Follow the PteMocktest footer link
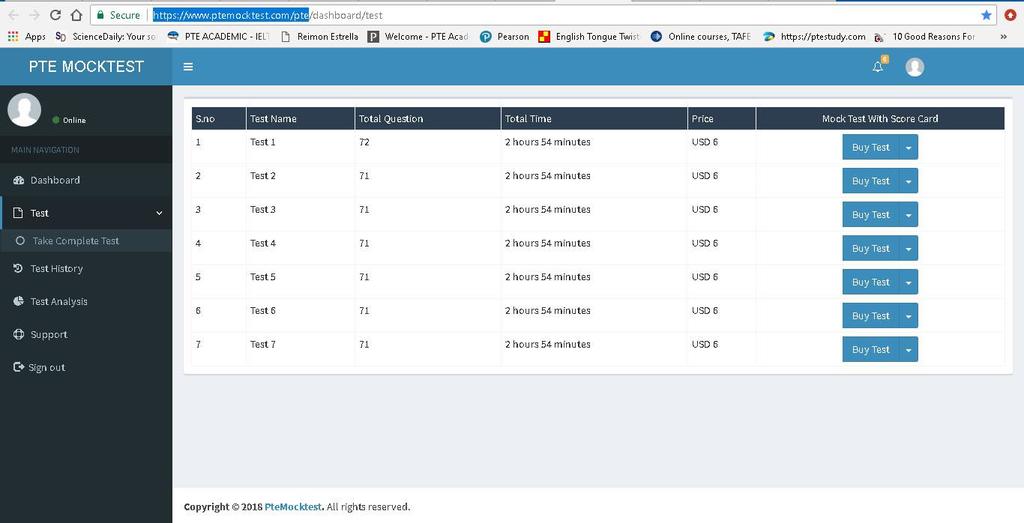 coord(293,507)
